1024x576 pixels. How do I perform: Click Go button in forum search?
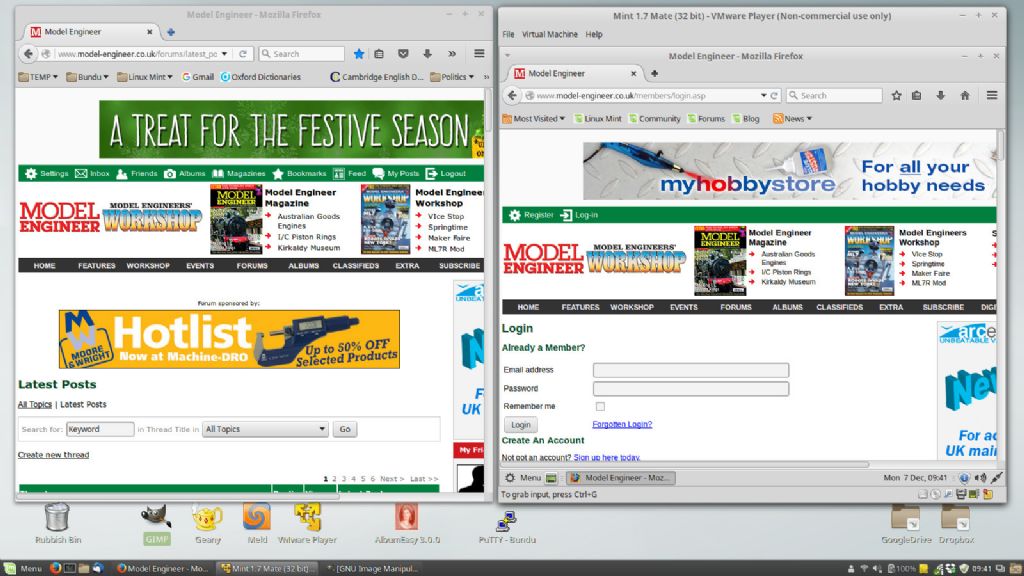tap(345, 429)
